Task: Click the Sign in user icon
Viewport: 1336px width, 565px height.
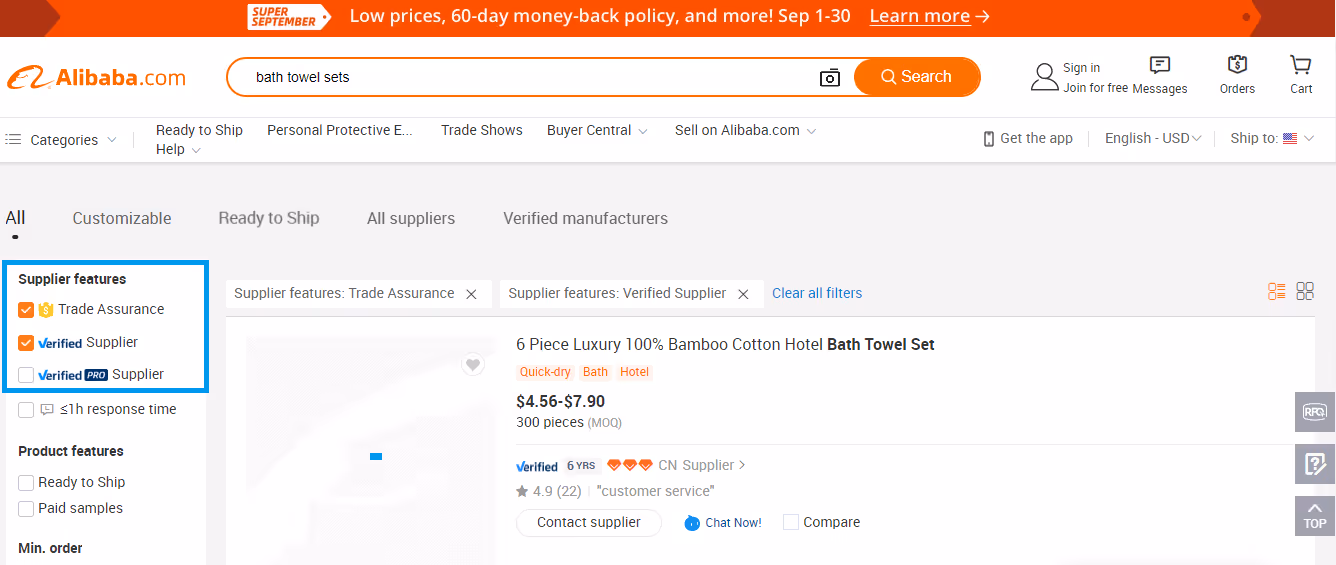Action: pyautogui.click(x=1045, y=77)
